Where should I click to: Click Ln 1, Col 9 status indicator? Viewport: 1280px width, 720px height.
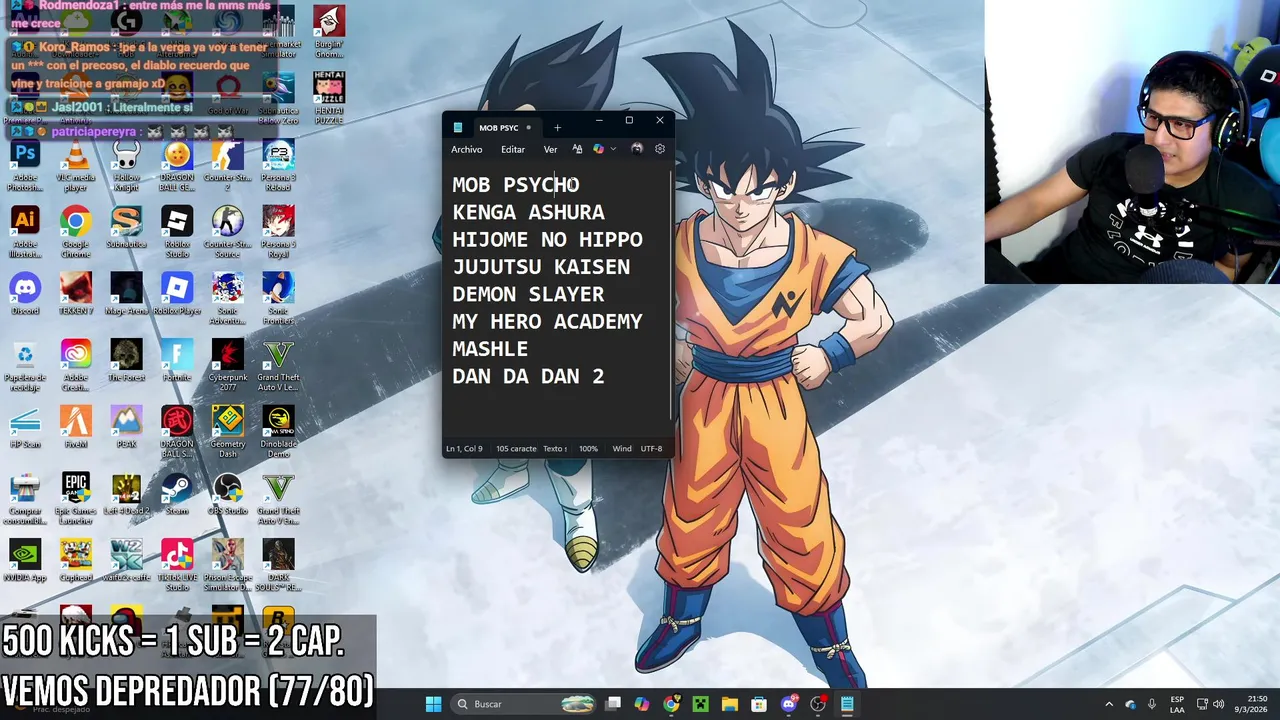pos(464,449)
